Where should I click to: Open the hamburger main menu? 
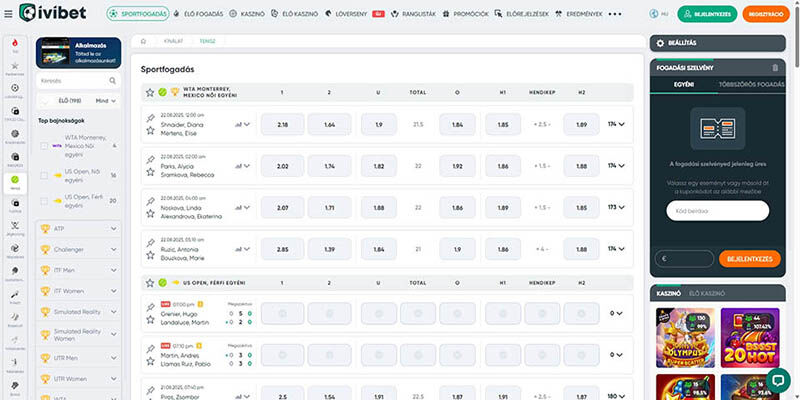click(8, 14)
